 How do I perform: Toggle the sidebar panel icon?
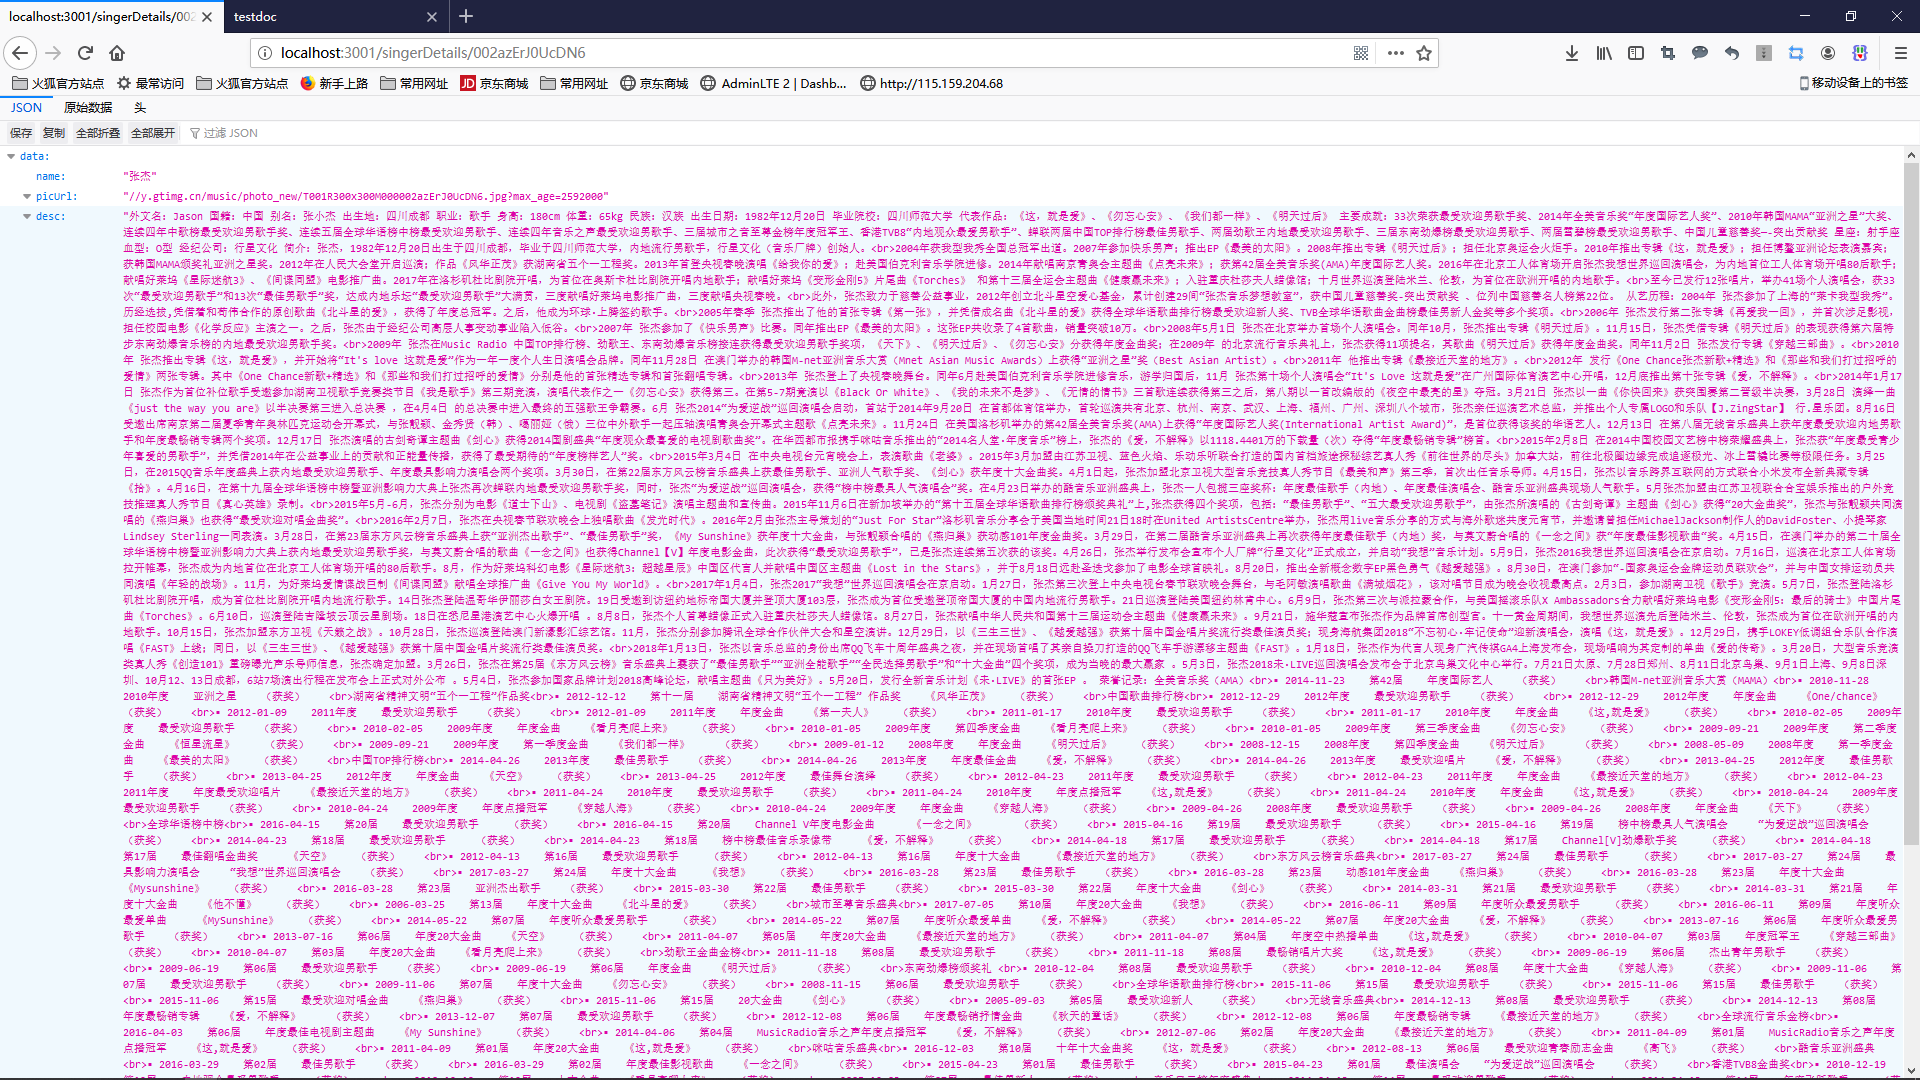(1636, 53)
